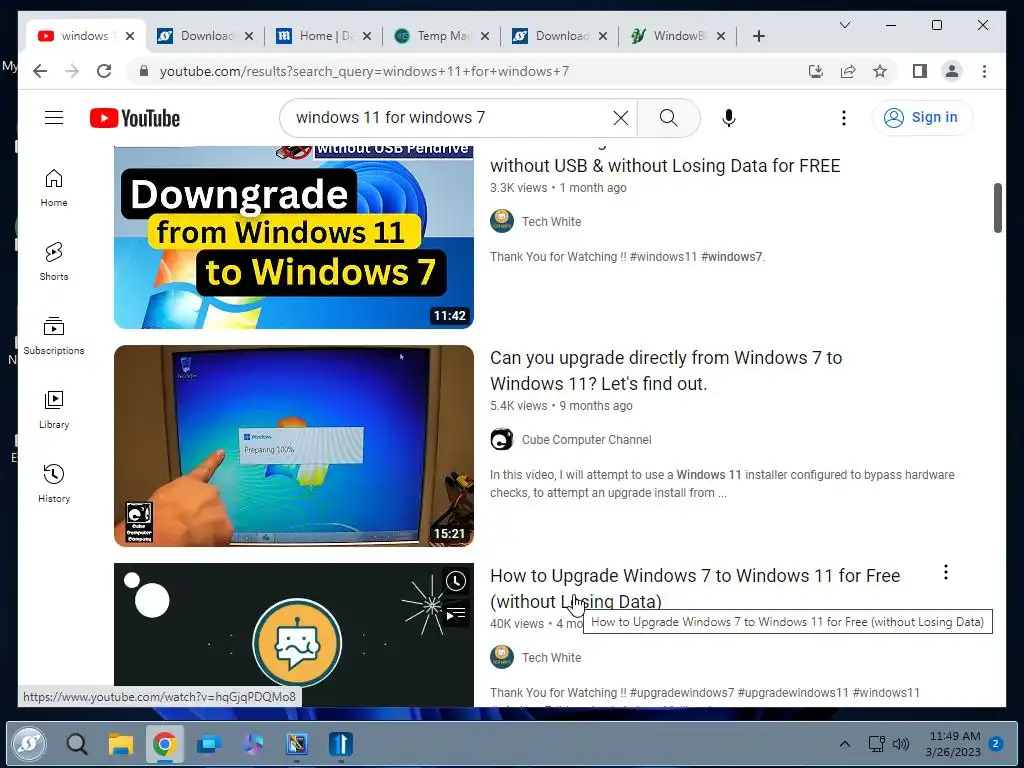
Task: Reload the page
Action: coord(104,71)
